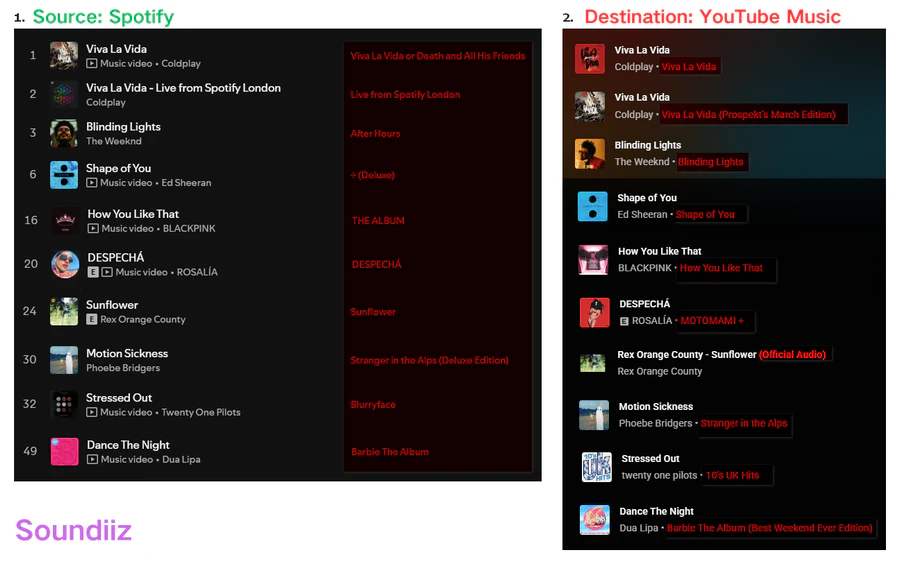The width and height of the screenshot is (900, 562).
Task: Select Rex Orange County - Sunflower (Official Audio) track
Action: pyautogui.click(x=721, y=355)
